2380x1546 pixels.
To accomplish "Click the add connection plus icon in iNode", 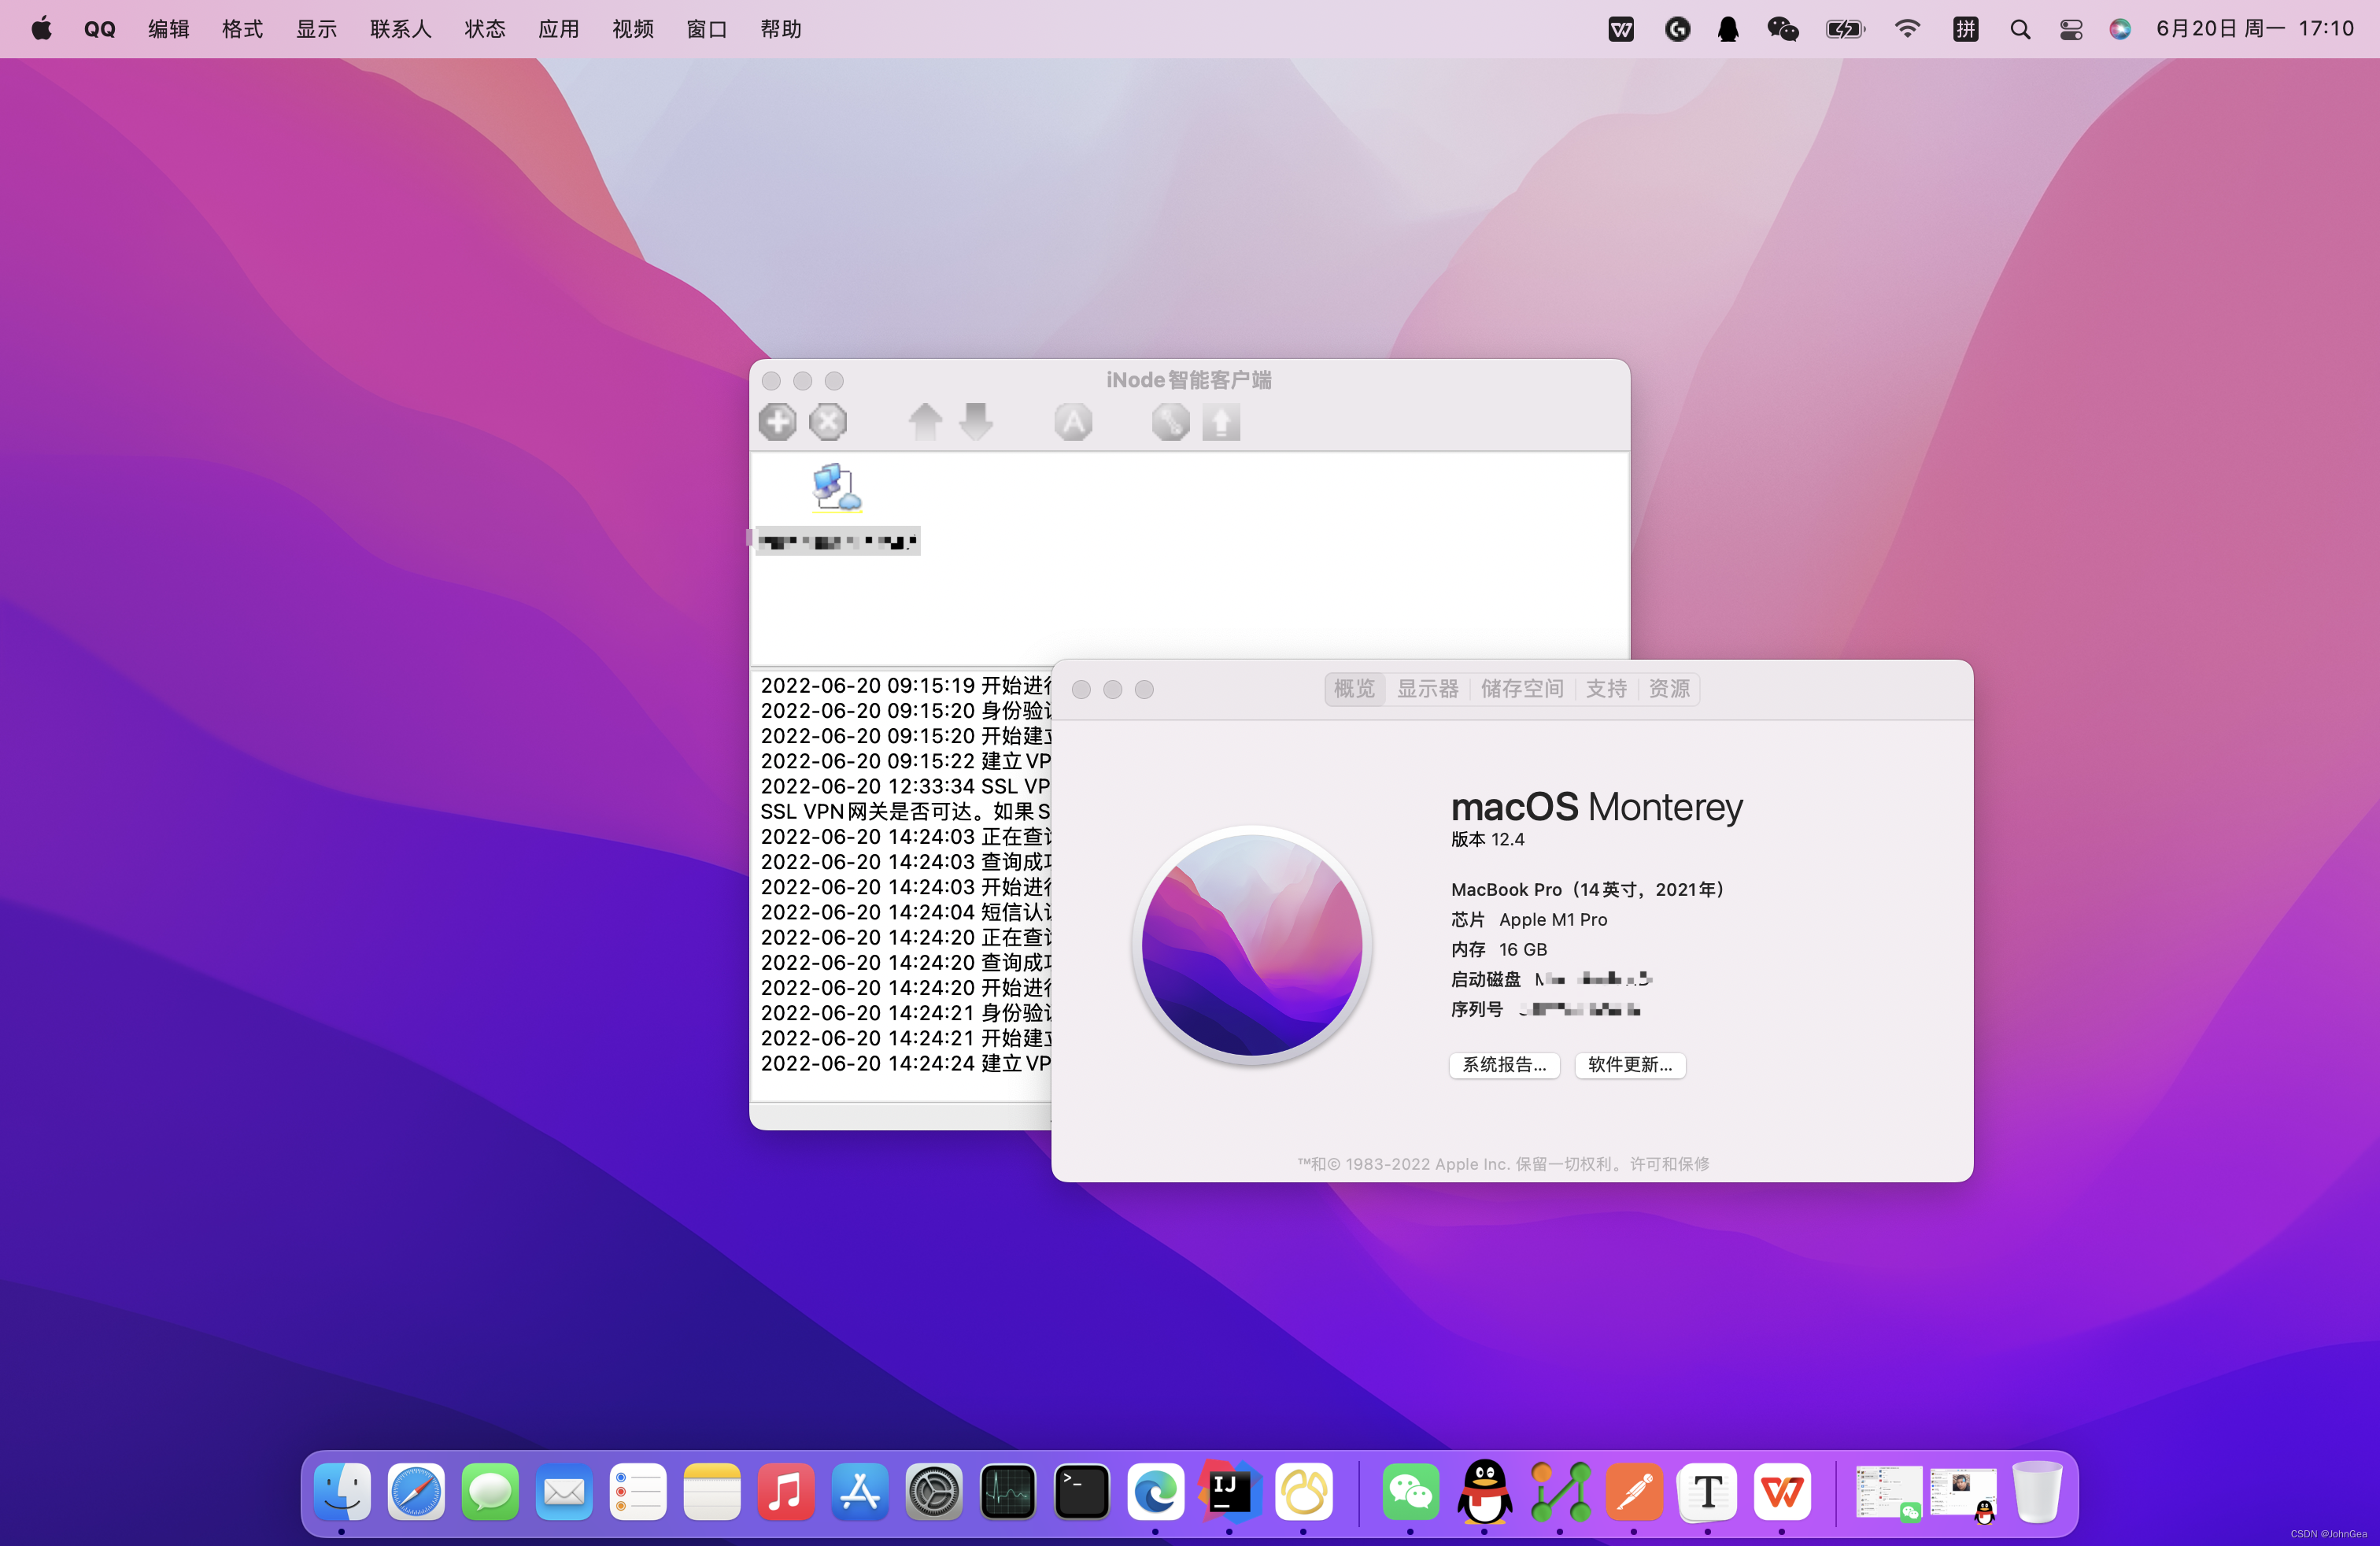I will coord(777,422).
